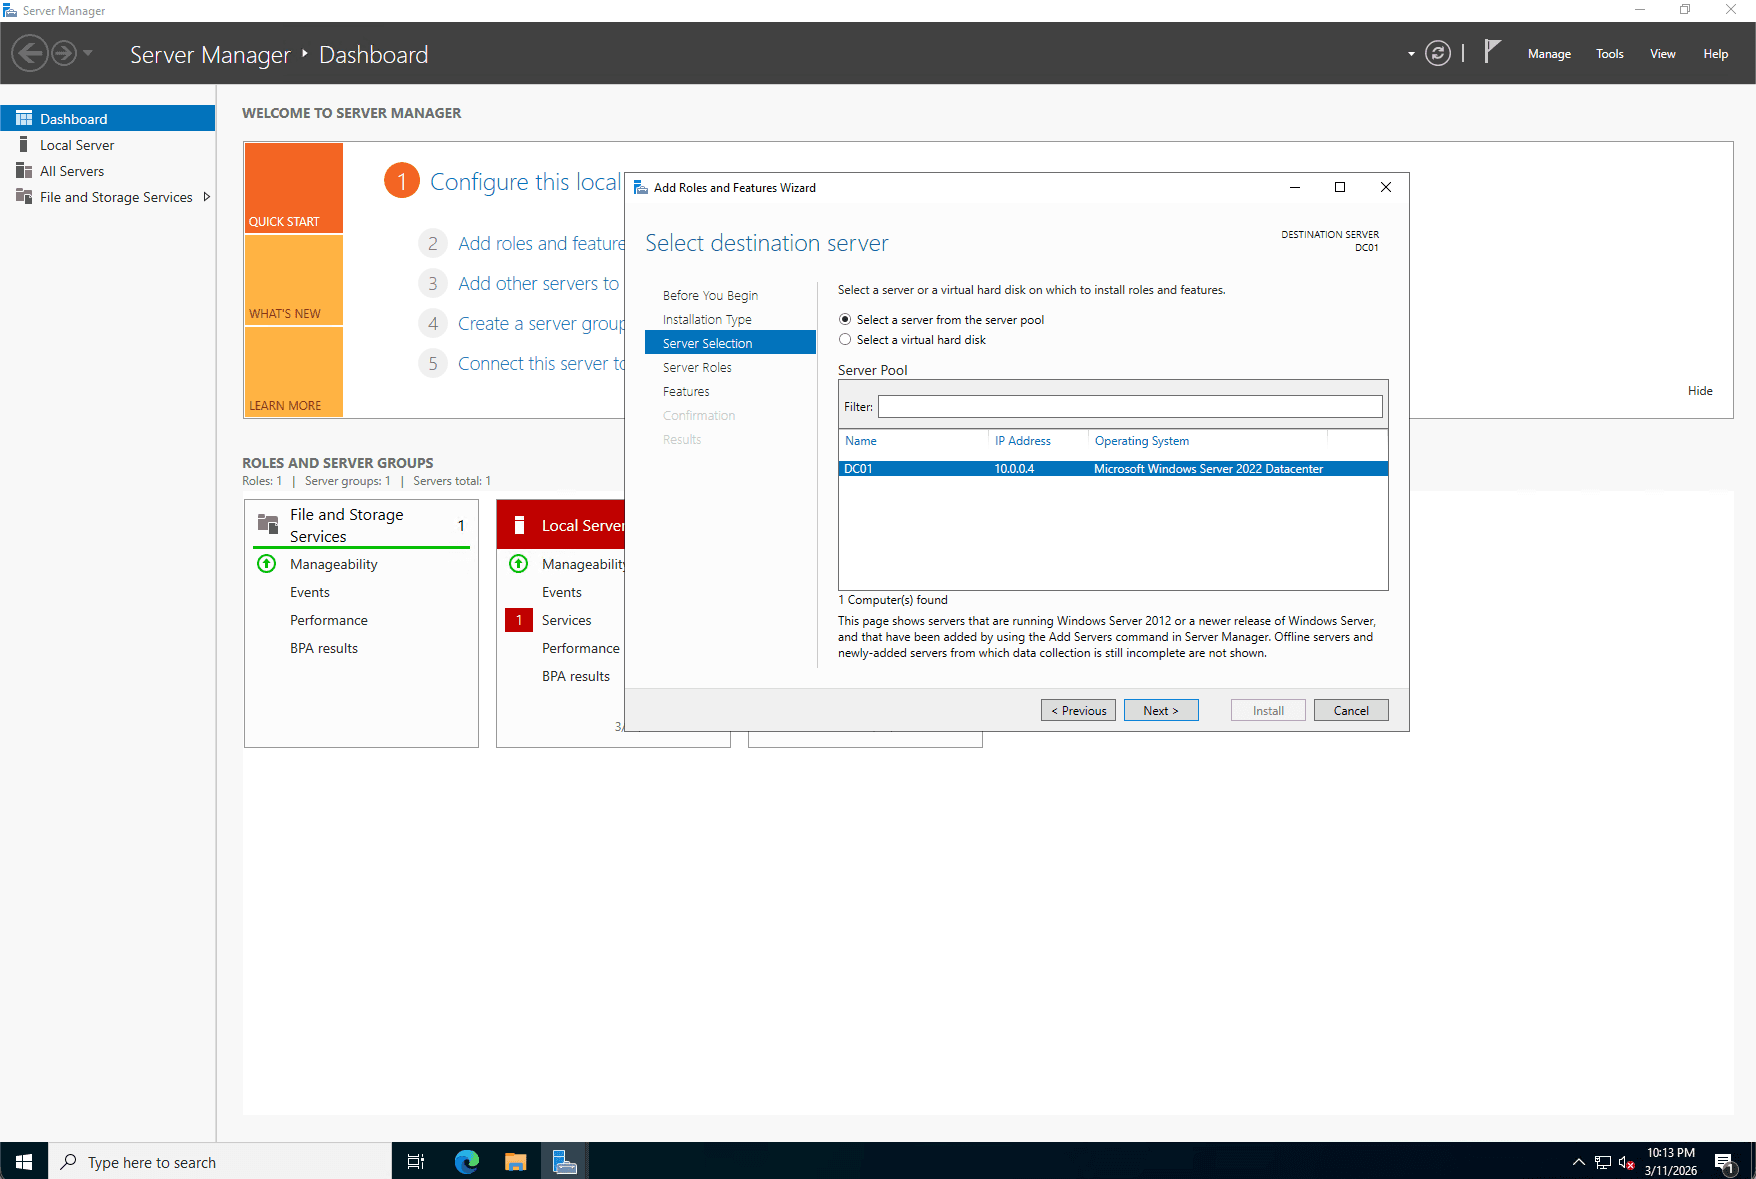The height and width of the screenshot is (1179, 1756).
Task: Select File and Storage Services in the sidebar
Action: 115,197
